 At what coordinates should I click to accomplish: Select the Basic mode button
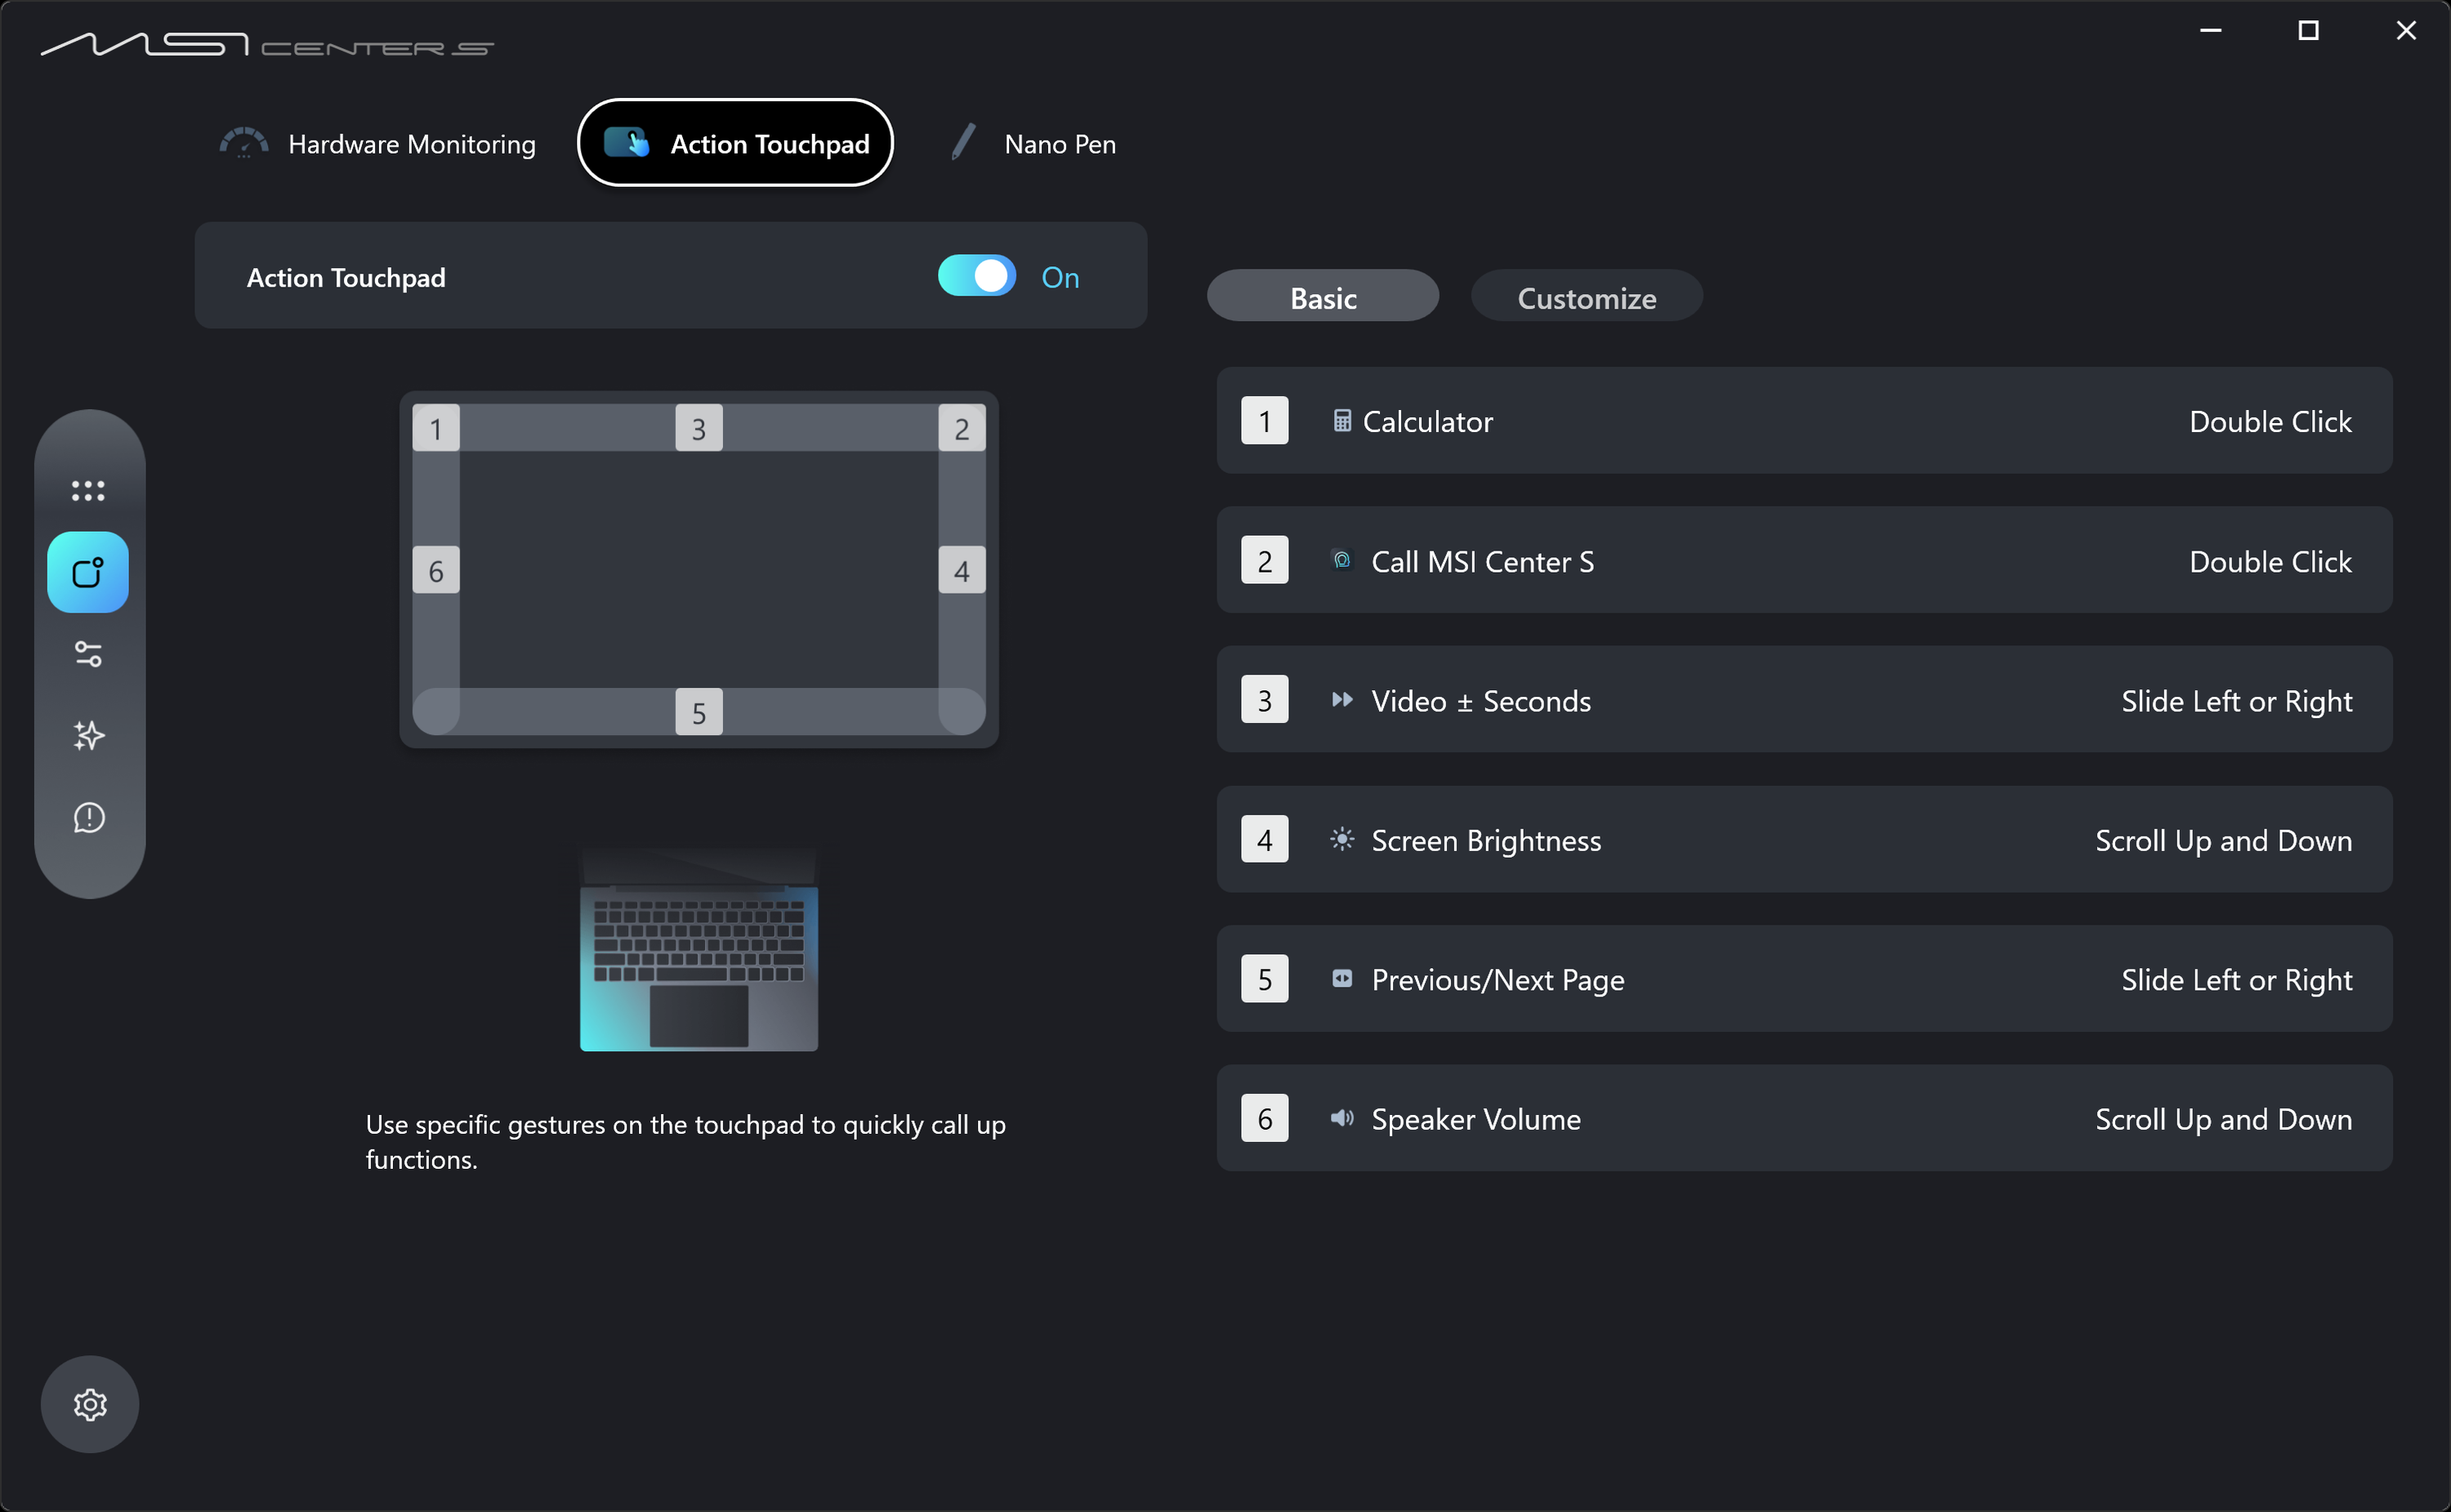tap(1322, 297)
